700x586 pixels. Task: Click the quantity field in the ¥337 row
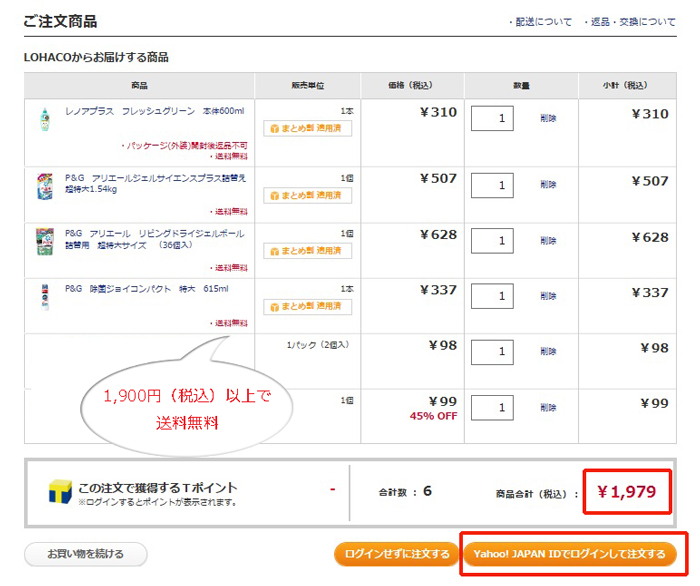click(x=492, y=296)
